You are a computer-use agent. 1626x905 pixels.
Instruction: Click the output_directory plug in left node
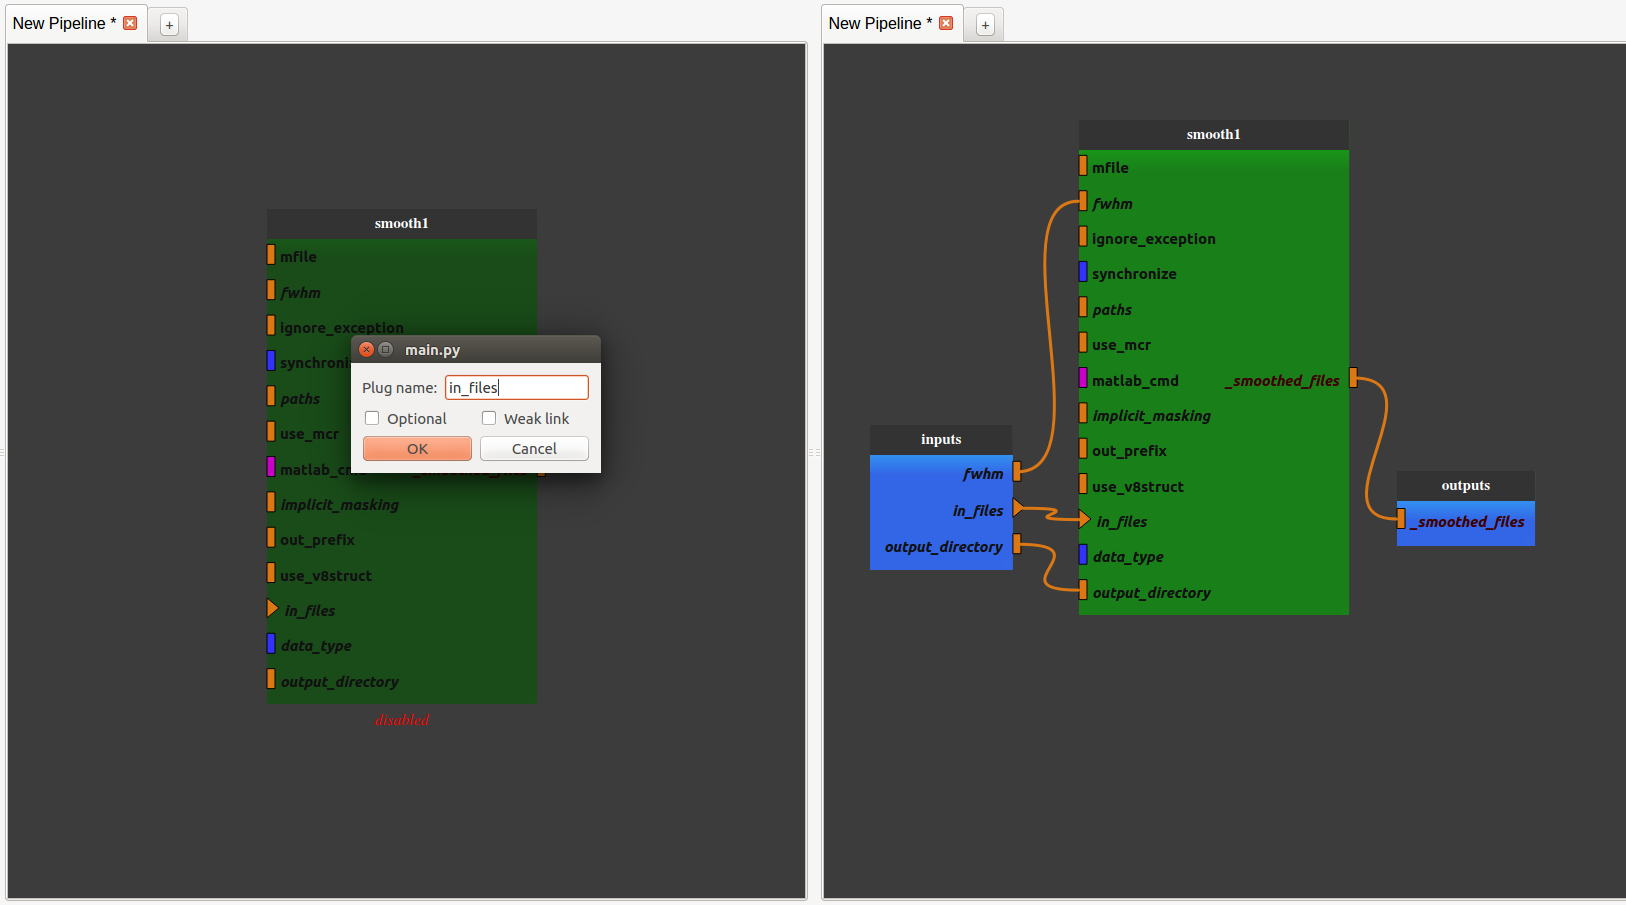[271, 679]
